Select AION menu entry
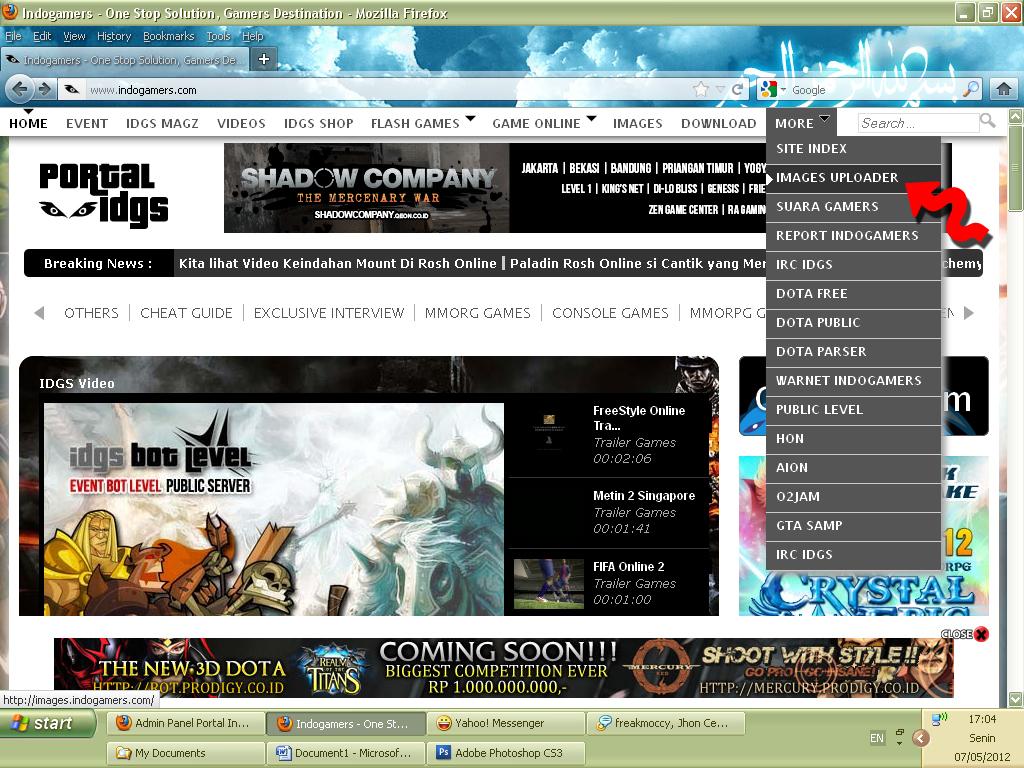The width and height of the screenshot is (1024, 768). click(x=854, y=468)
